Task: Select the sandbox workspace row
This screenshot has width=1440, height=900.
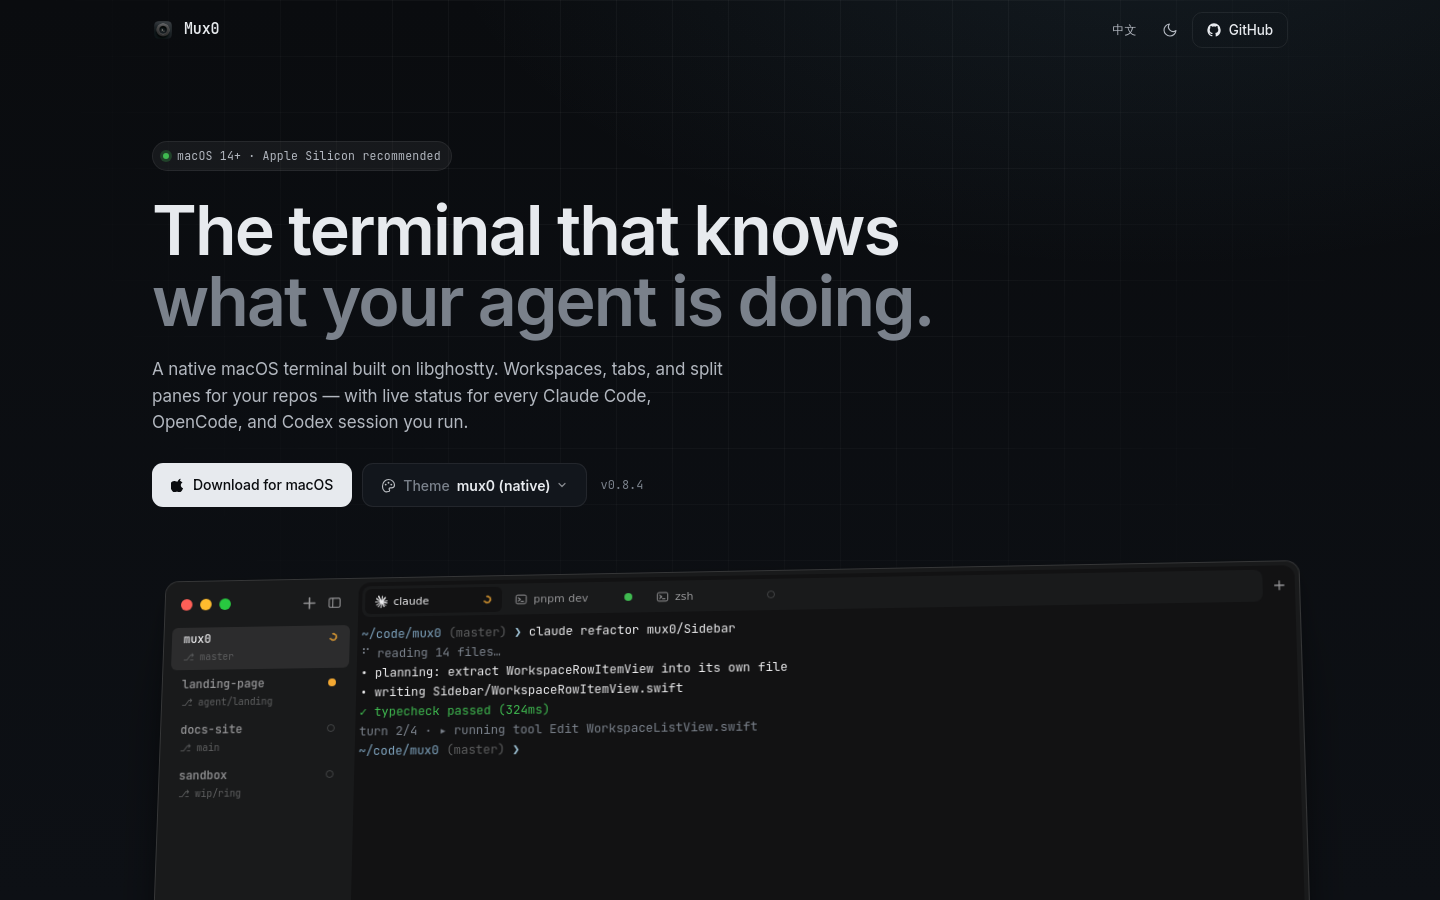Action: [257, 784]
